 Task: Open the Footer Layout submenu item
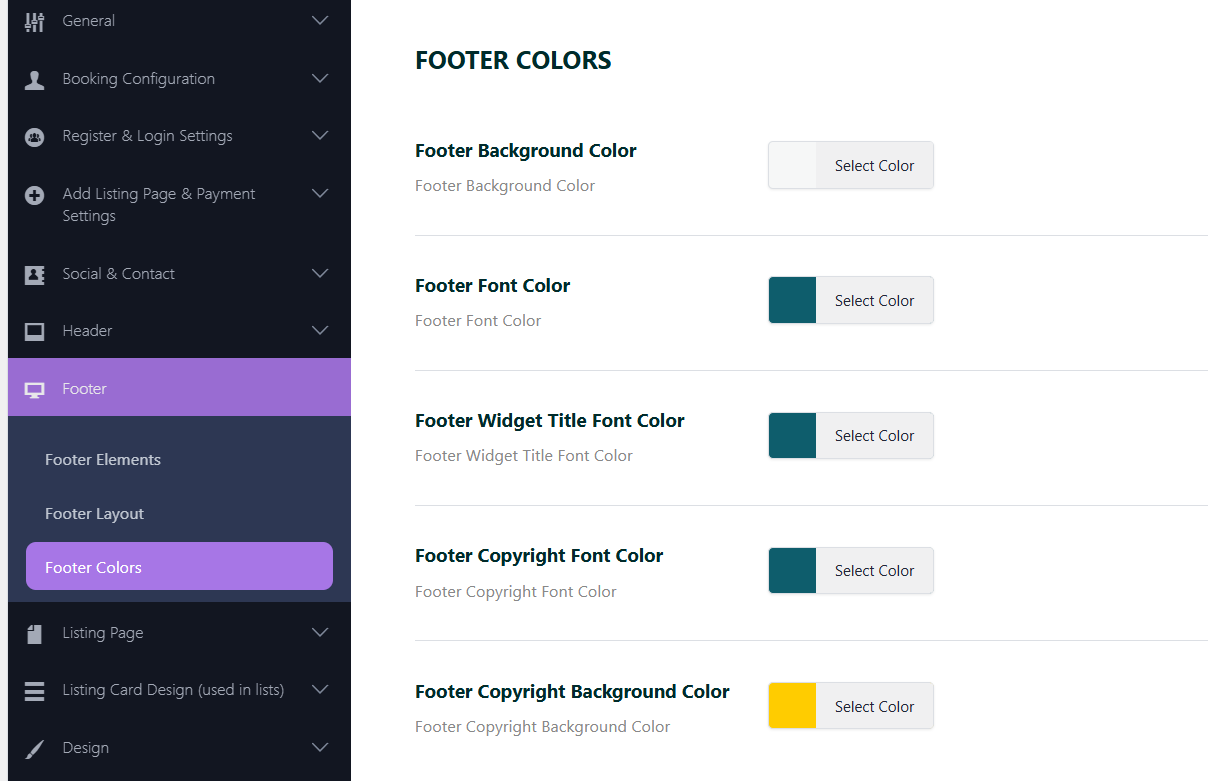tap(95, 514)
